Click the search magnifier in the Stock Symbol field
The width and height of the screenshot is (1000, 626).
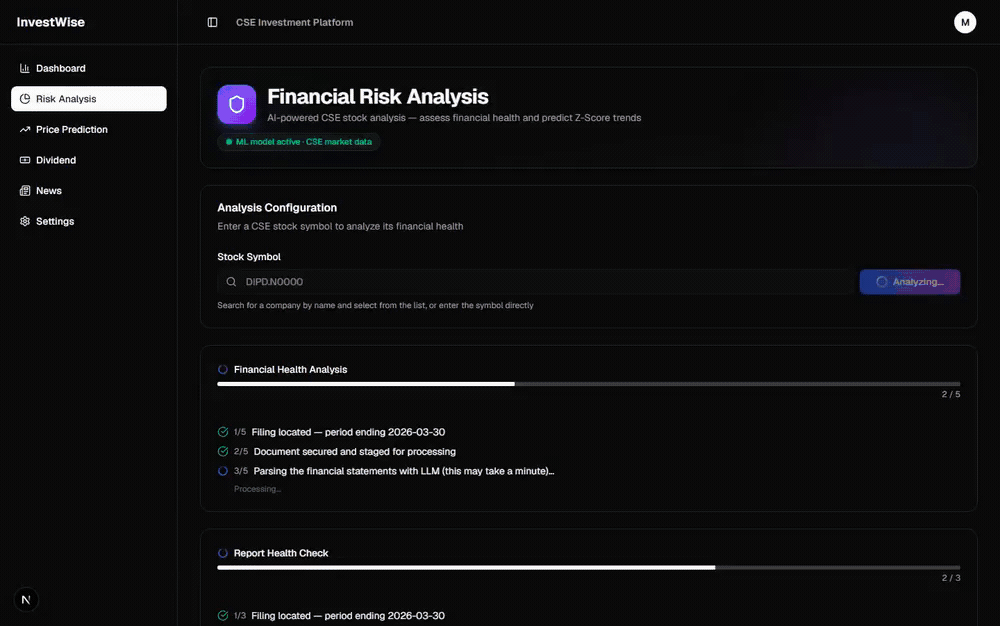[232, 282]
